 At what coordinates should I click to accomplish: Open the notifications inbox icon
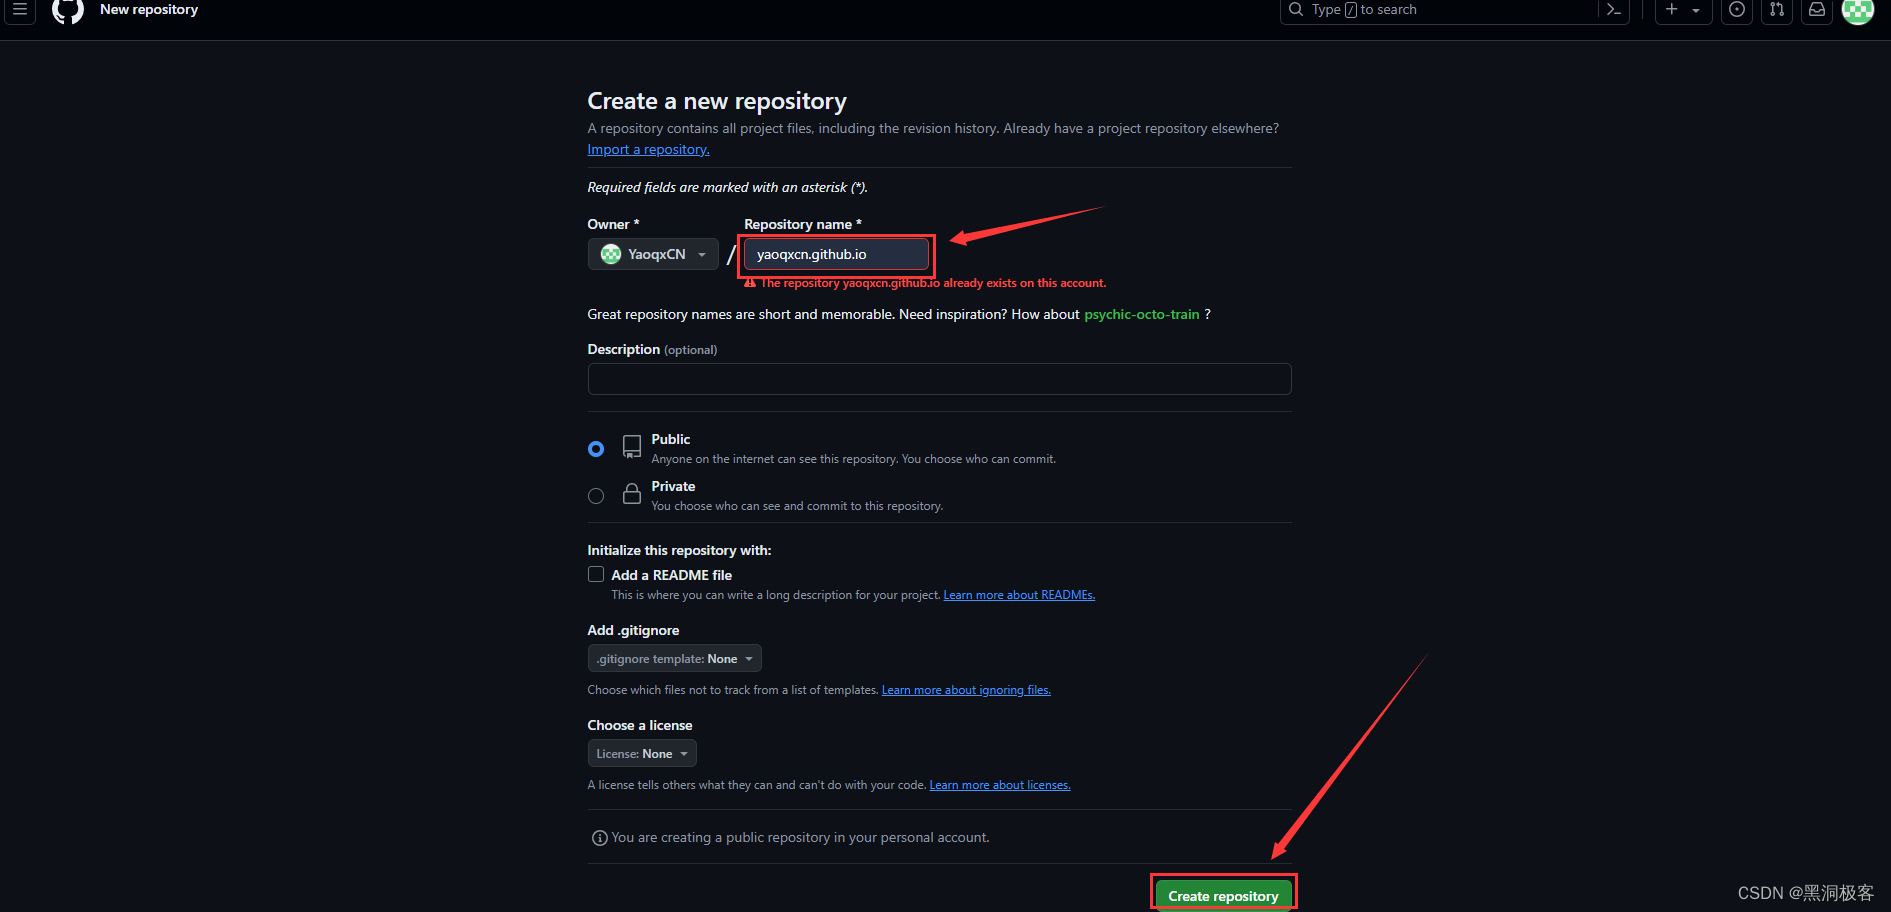pyautogui.click(x=1817, y=10)
